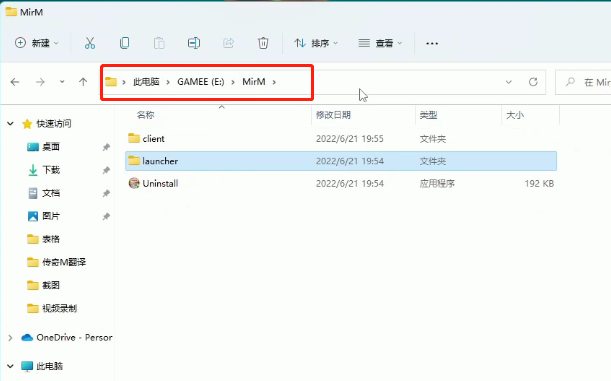Image resolution: width=611 pixels, height=381 pixels.
Task: Open the 新建 (New) dropdown
Action: [36, 43]
